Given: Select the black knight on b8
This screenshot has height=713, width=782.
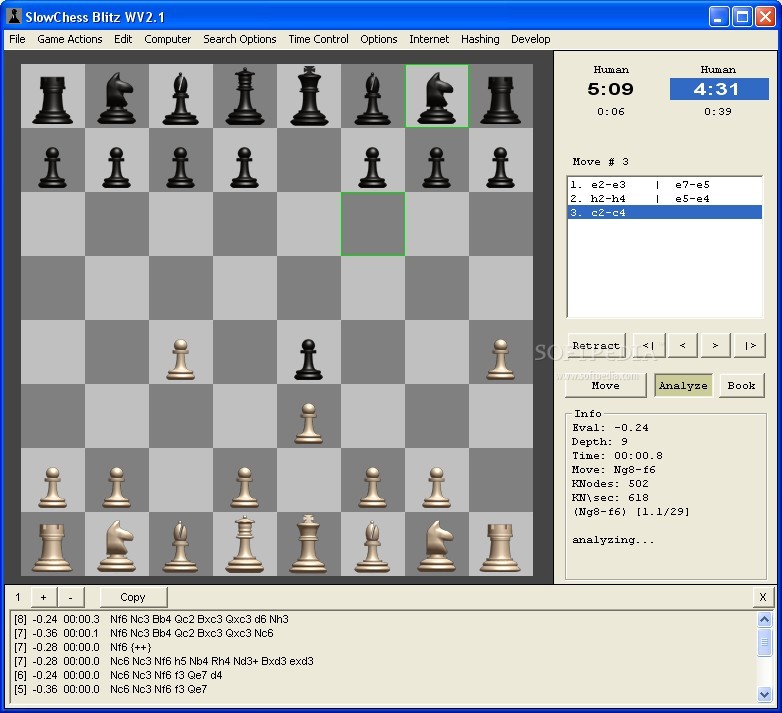Looking at the screenshot, I should coord(116,98).
